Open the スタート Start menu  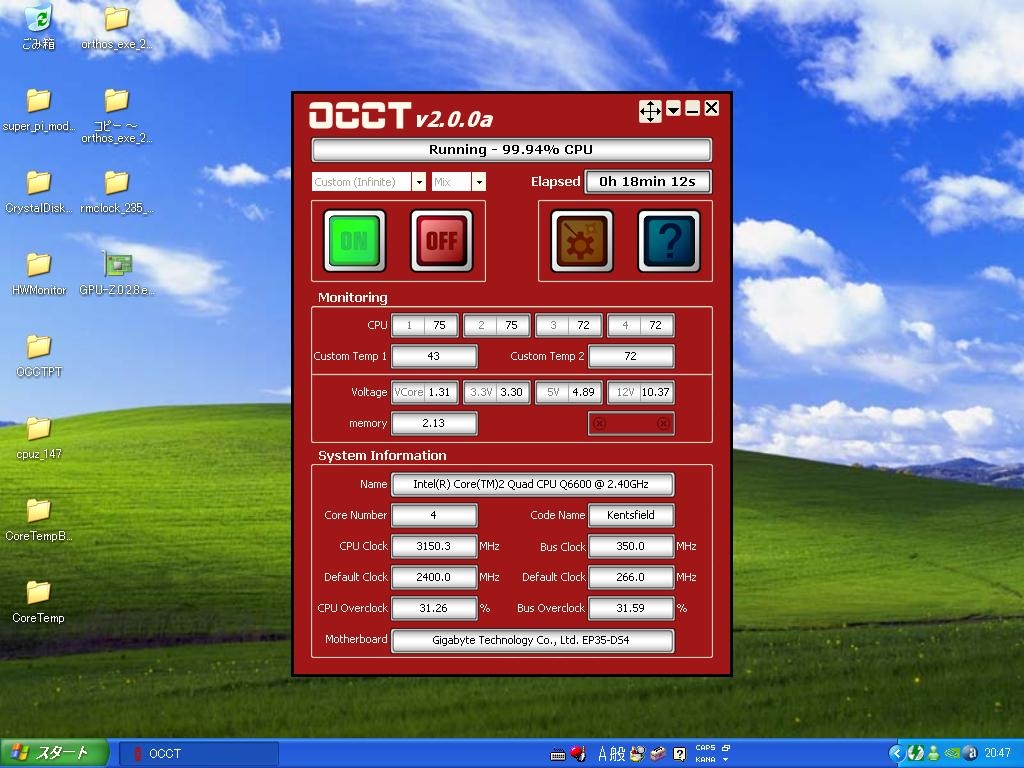coord(54,753)
